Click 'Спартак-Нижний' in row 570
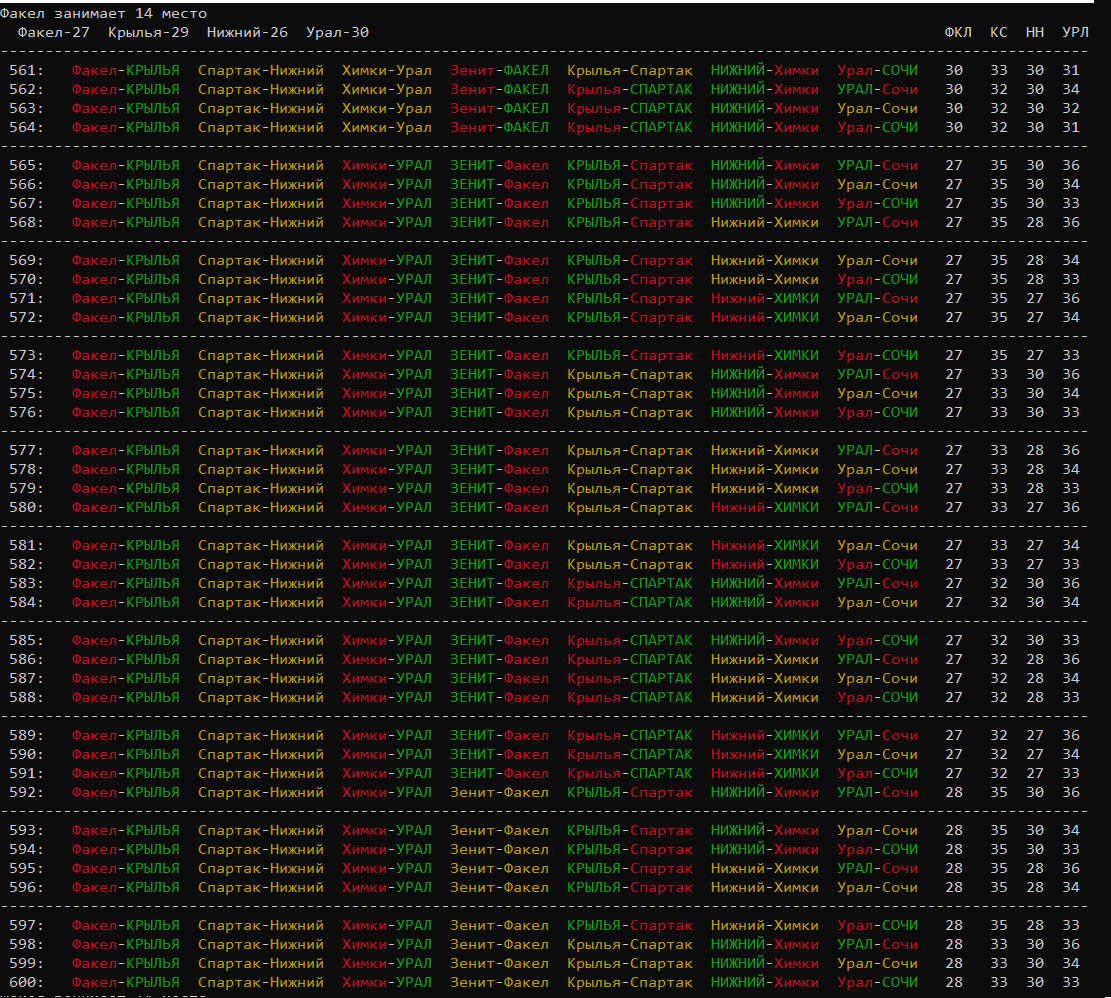Screen dimensions: 1111x998 pos(261,280)
